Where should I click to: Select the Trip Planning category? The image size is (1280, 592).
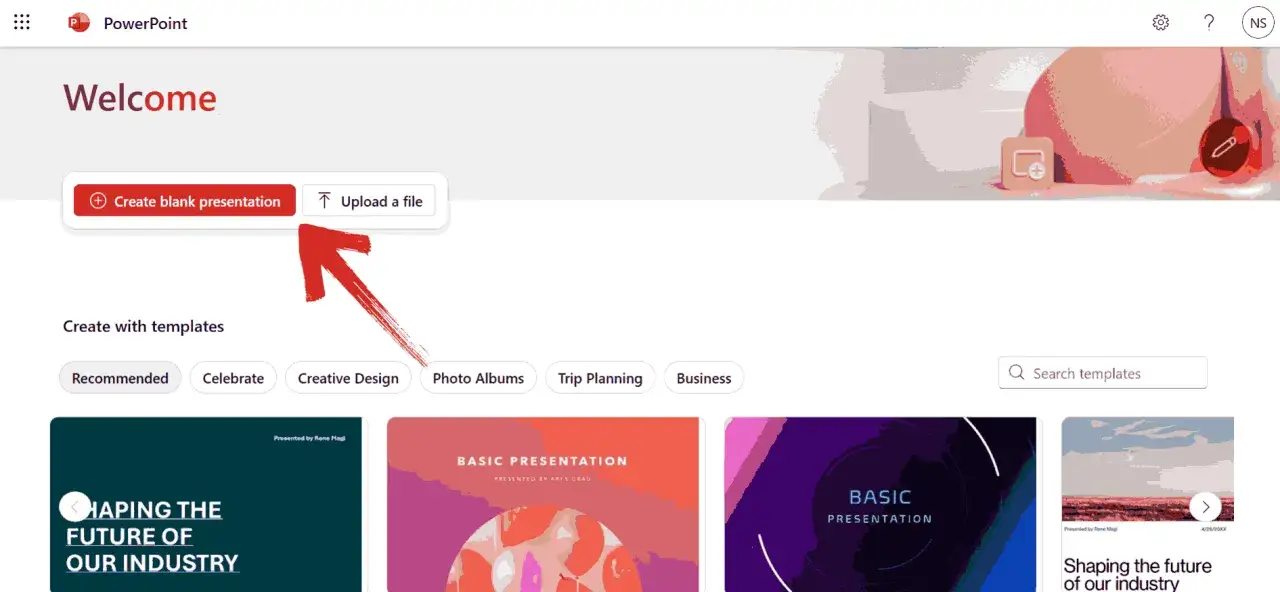600,378
